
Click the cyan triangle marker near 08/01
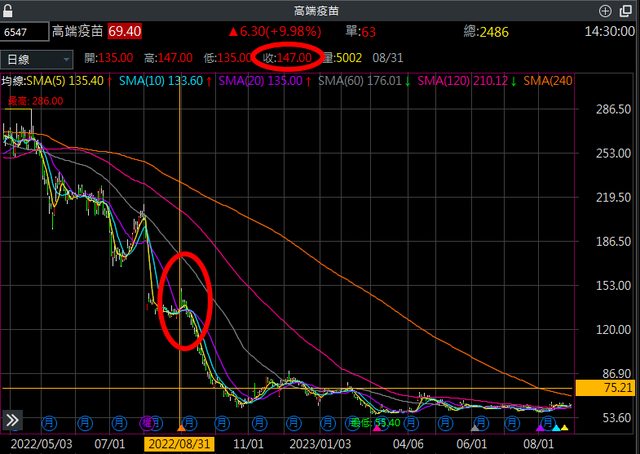coord(556,426)
